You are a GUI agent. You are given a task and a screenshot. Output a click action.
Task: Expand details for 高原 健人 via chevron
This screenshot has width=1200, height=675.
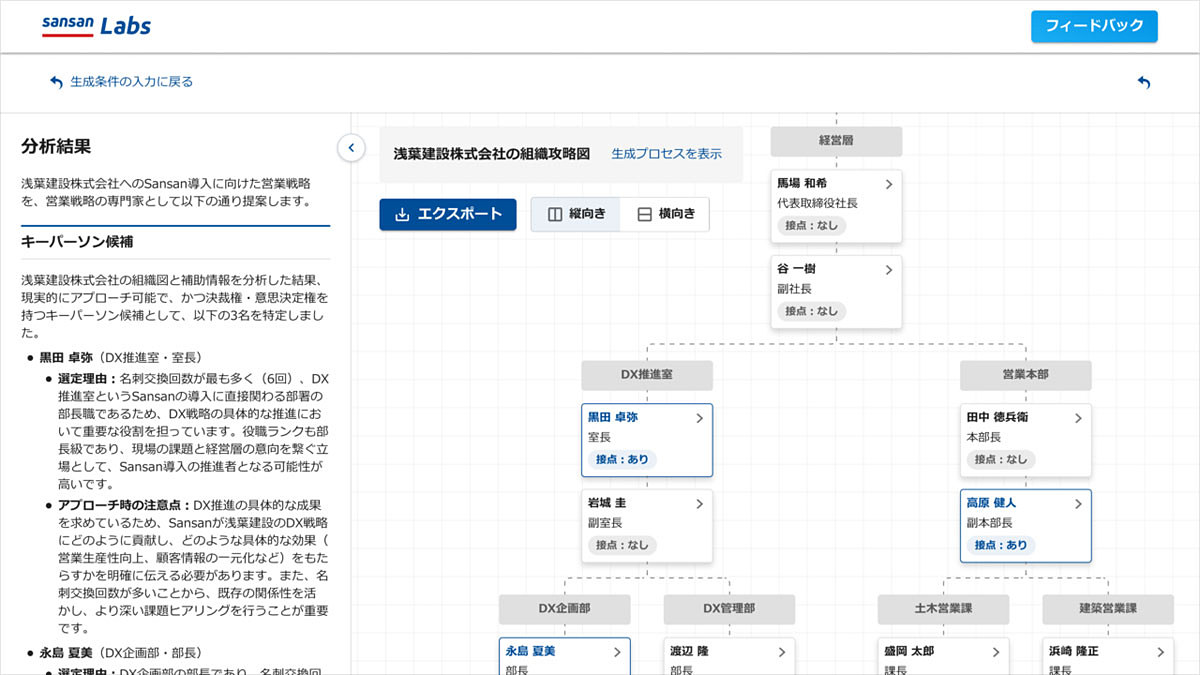pos(1078,504)
